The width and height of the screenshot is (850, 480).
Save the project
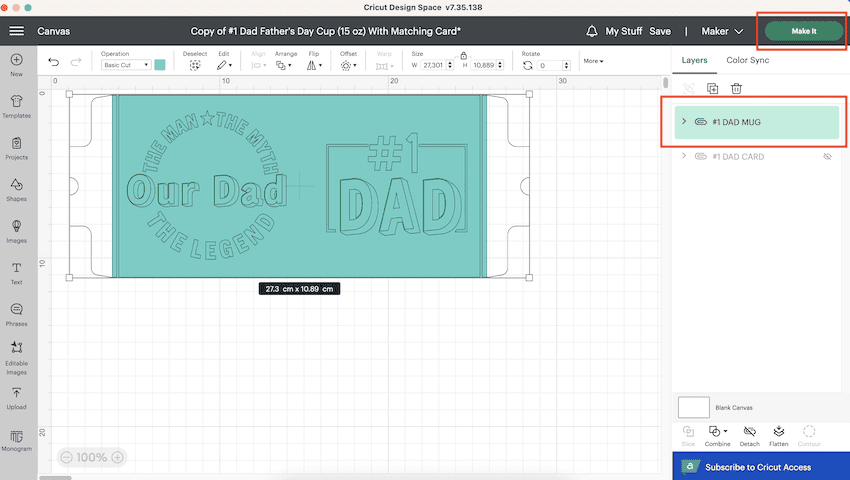click(x=660, y=31)
